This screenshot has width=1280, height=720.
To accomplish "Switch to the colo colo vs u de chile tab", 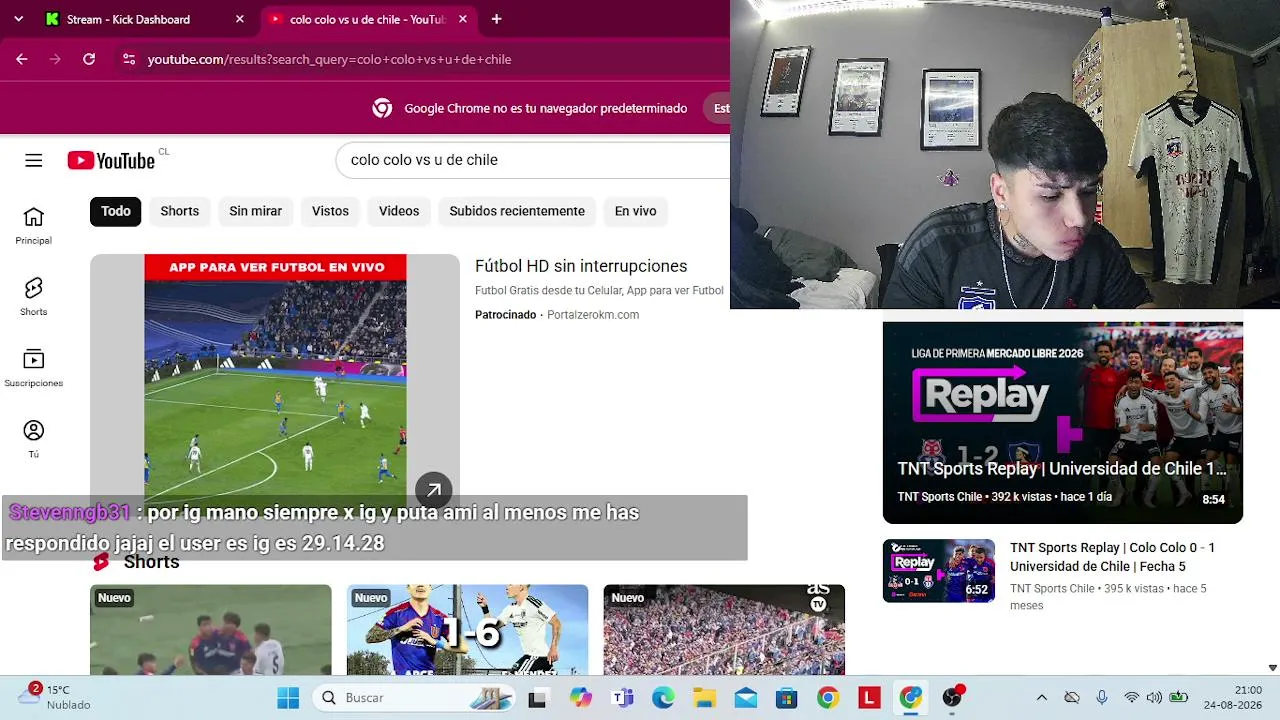I will pyautogui.click(x=368, y=19).
